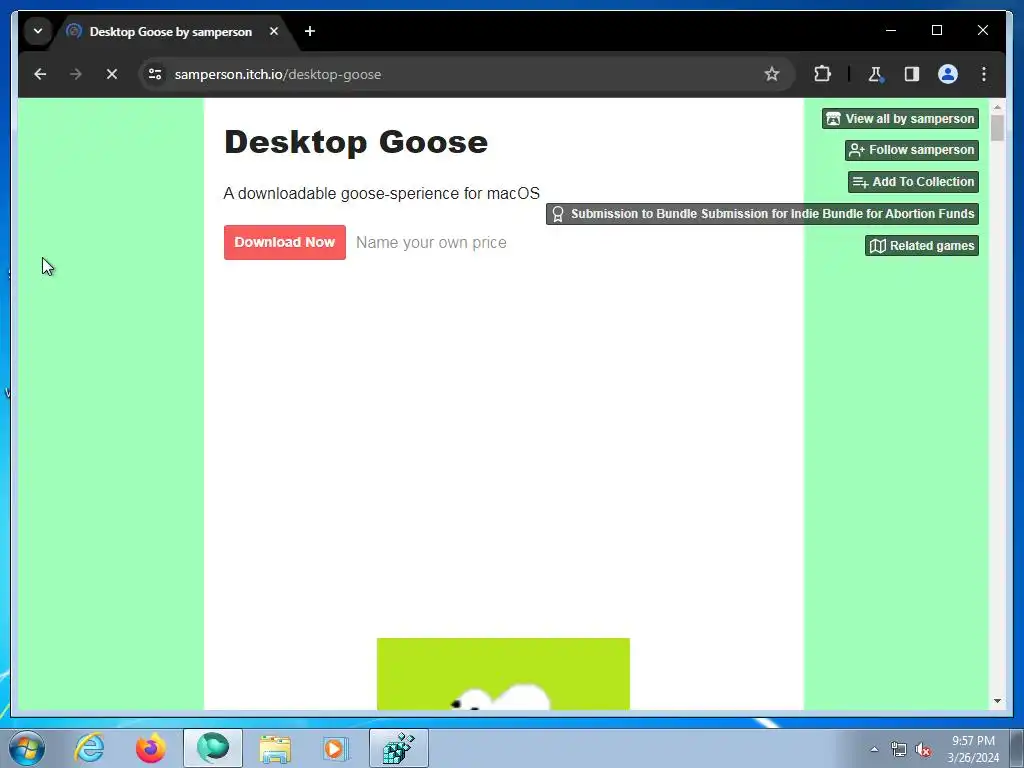
Task: Click the goose image thumbnail
Action: (x=504, y=674)
